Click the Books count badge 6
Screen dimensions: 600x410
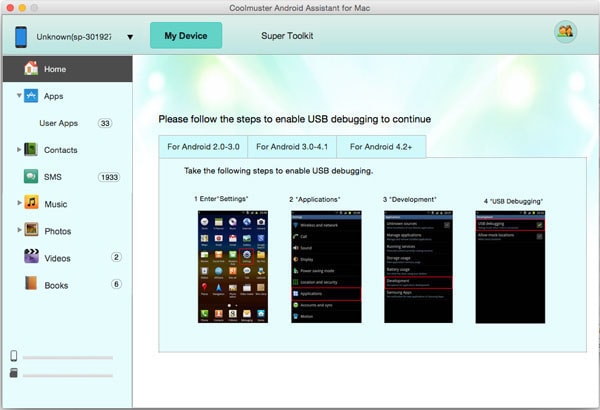(116, 284)
